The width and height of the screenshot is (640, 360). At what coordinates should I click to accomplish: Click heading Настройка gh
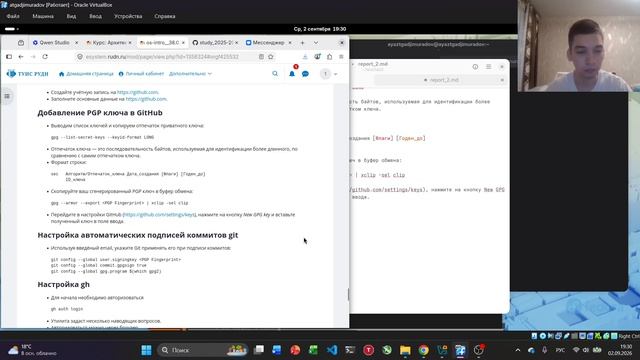coord(63,284)
